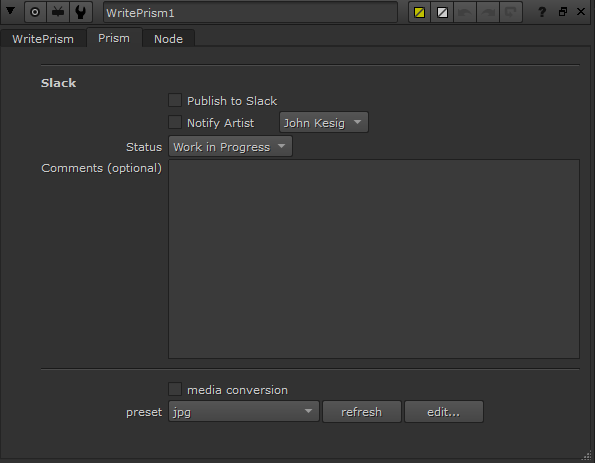Tick the Notify Artist checkbox
The width and height of the screenshot is (595, 463).
tap(175, 122)
